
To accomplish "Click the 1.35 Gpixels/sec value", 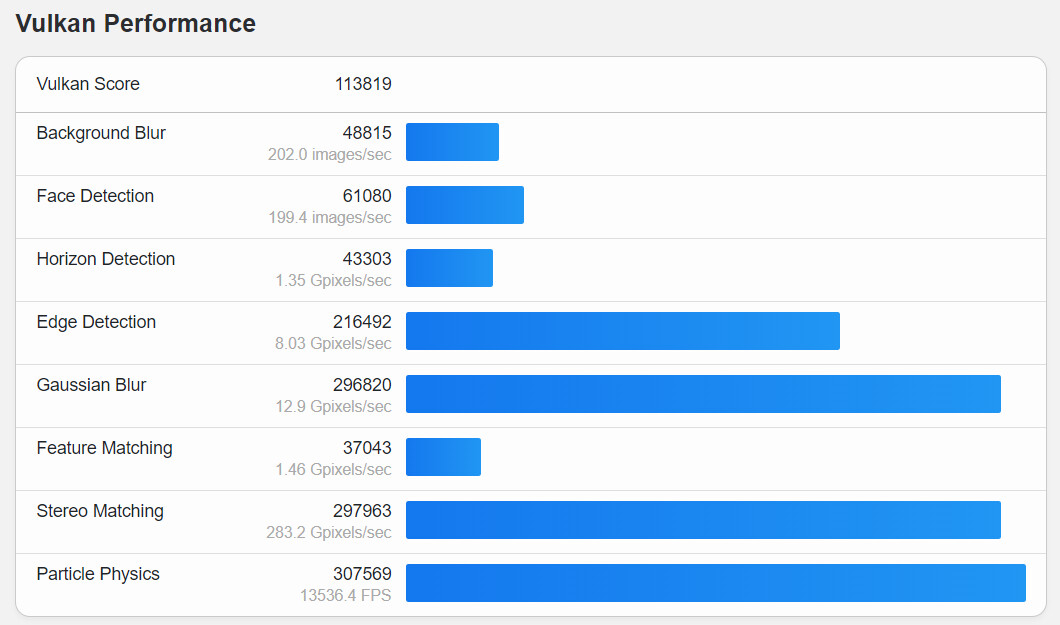I will coord(333,280).
